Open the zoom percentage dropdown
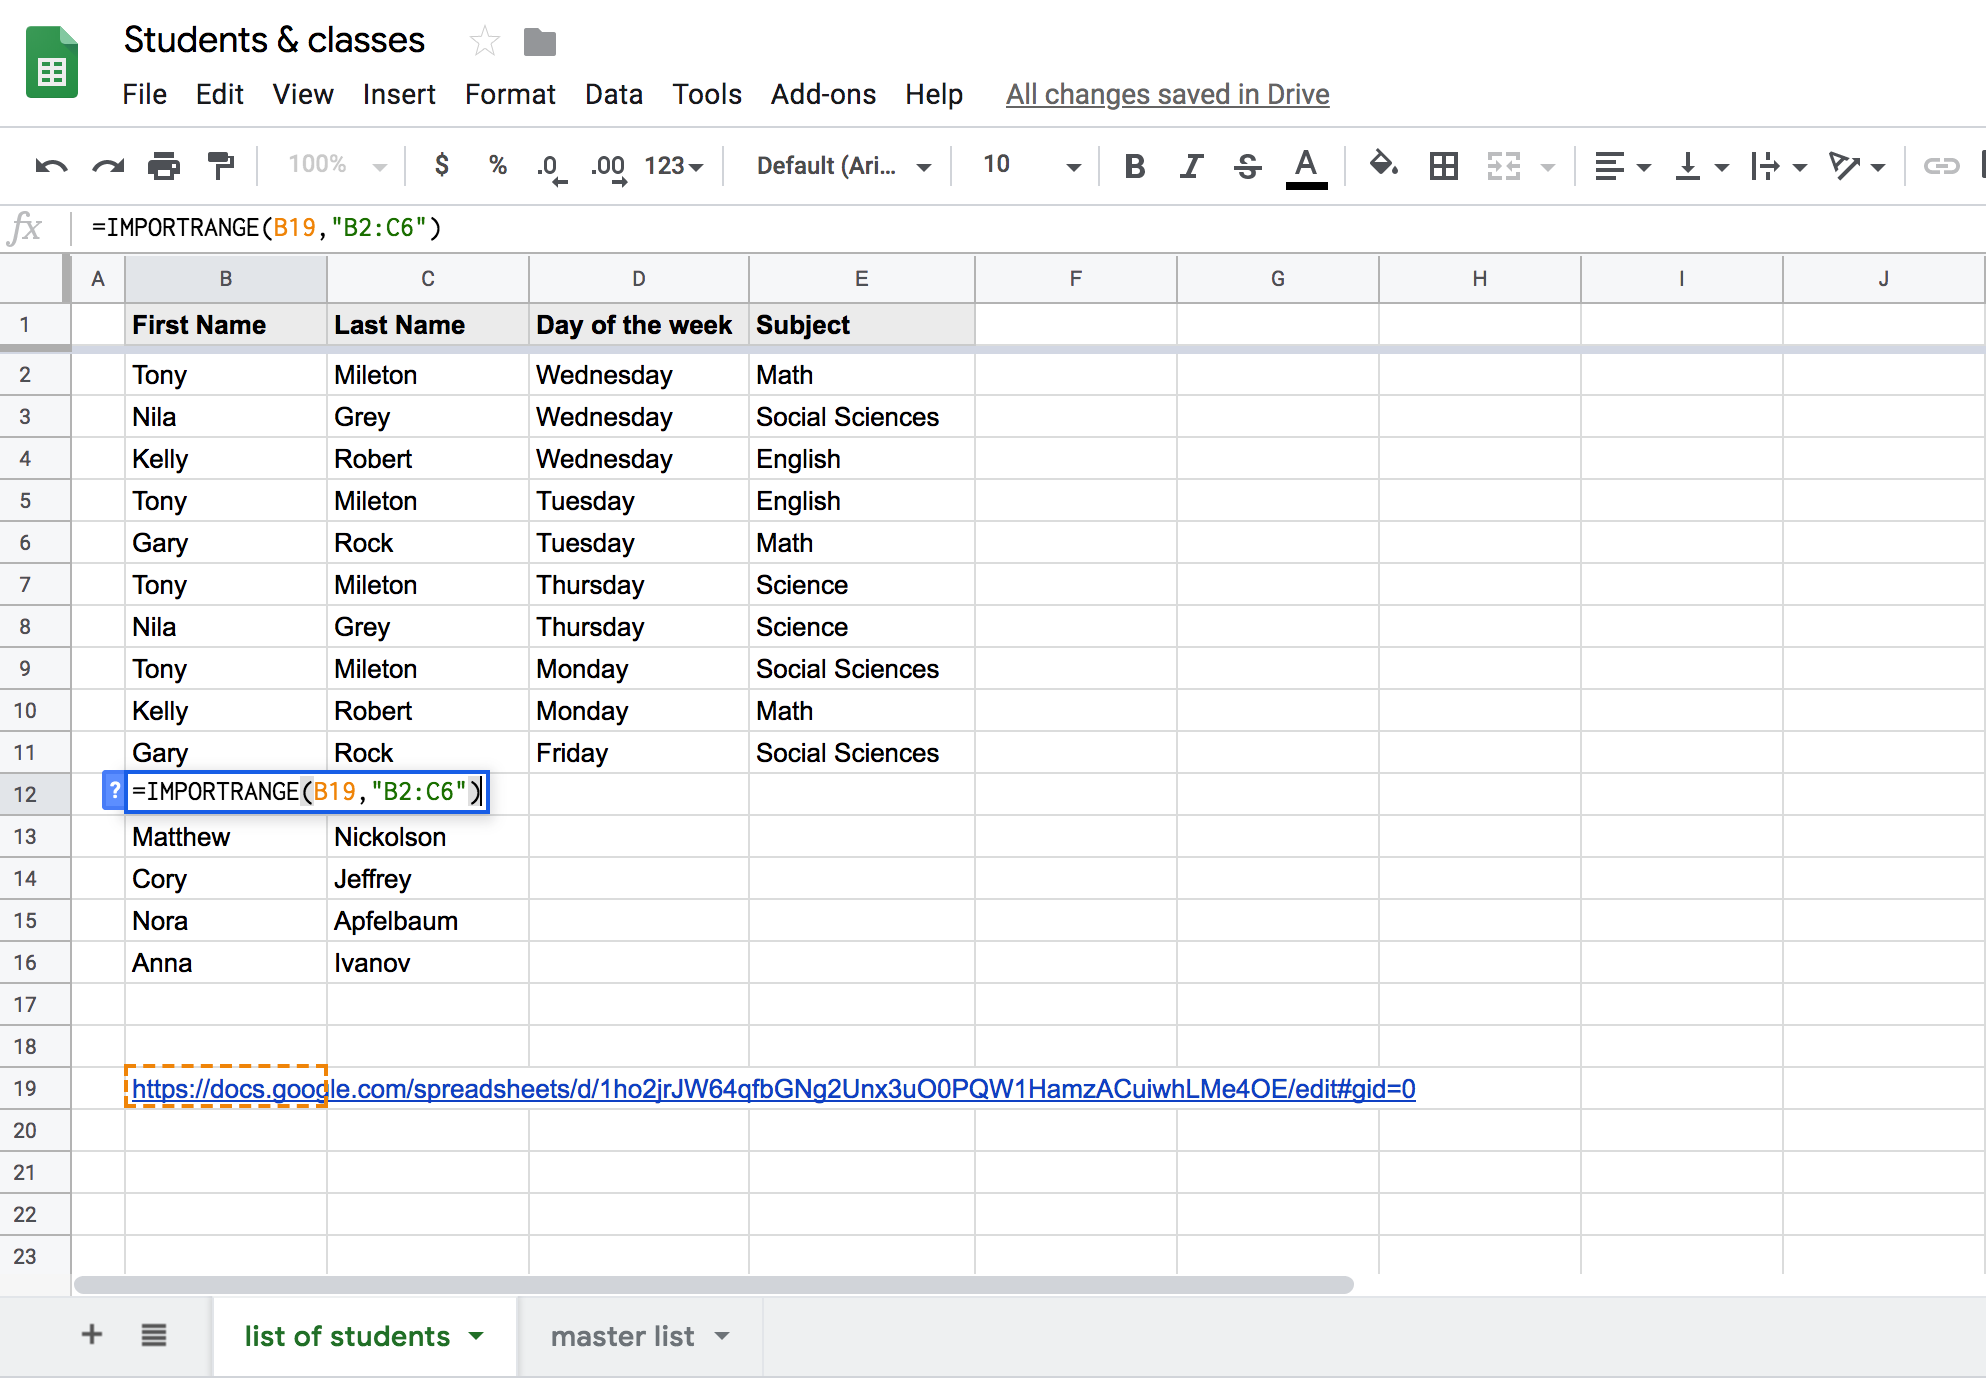 pyautogui.click(x=332, y=165)
